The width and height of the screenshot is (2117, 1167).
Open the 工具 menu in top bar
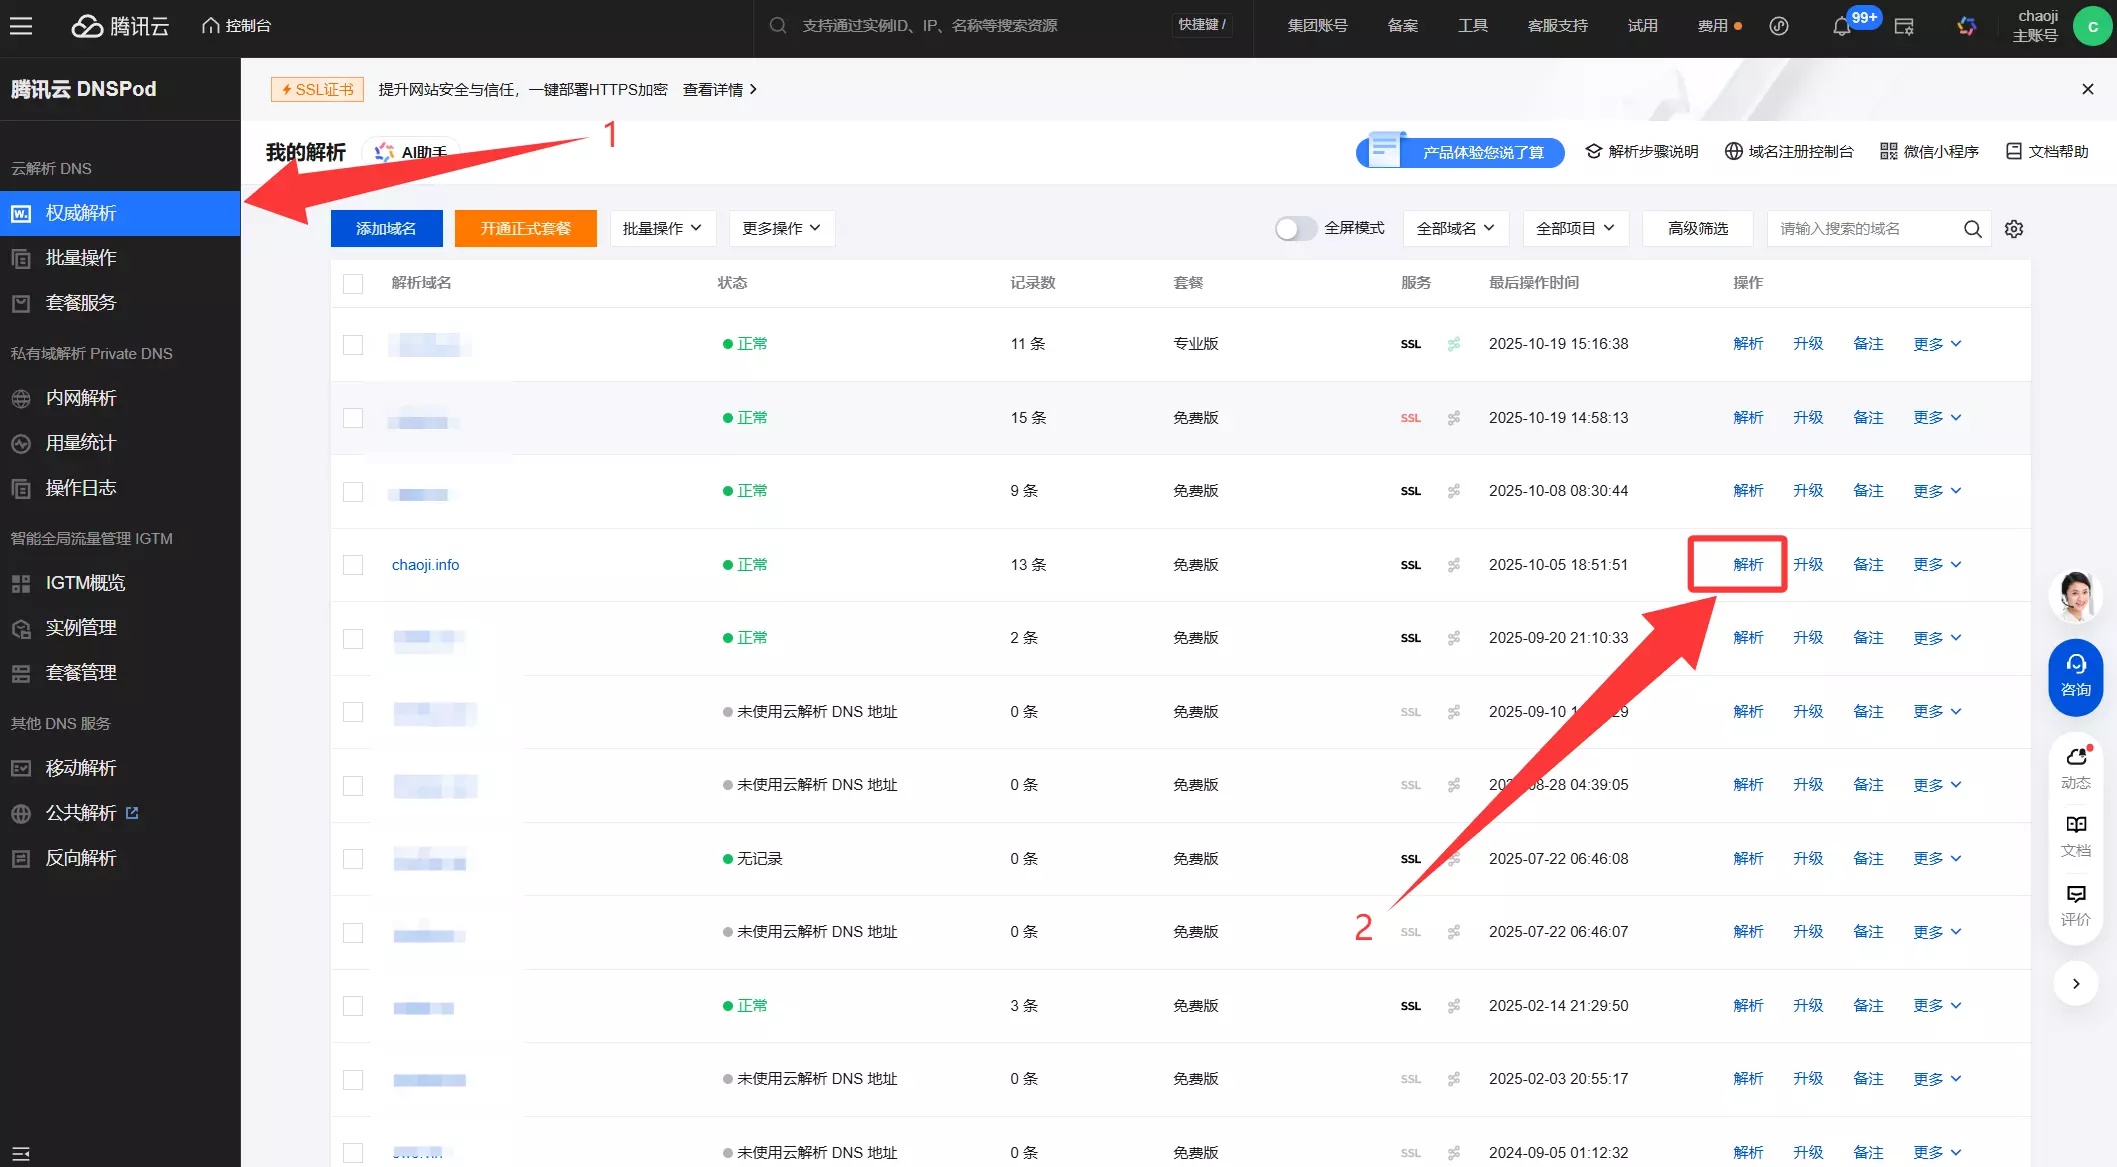click(1472, 25)
